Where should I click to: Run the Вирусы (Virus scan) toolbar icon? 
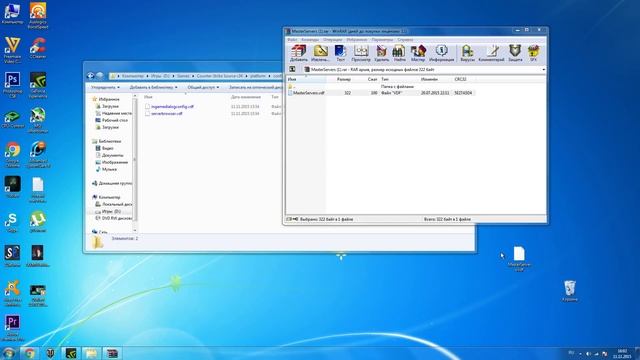point(467,53)
